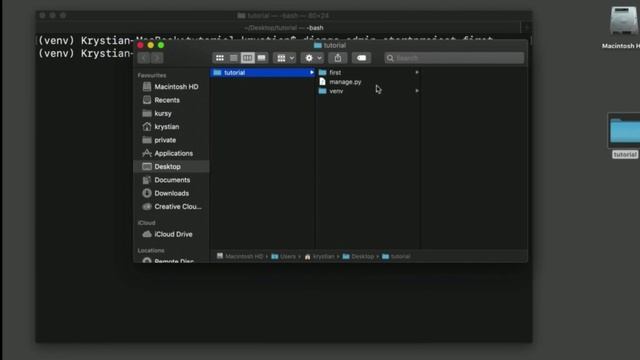The width and height of the screenshot is (640, 360).
Task: Open krystian home folder in sidebar
Action: pos(161,127)
